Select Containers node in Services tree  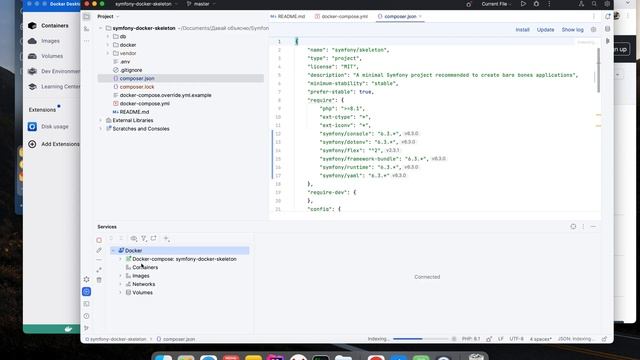(x=145, y=267)
